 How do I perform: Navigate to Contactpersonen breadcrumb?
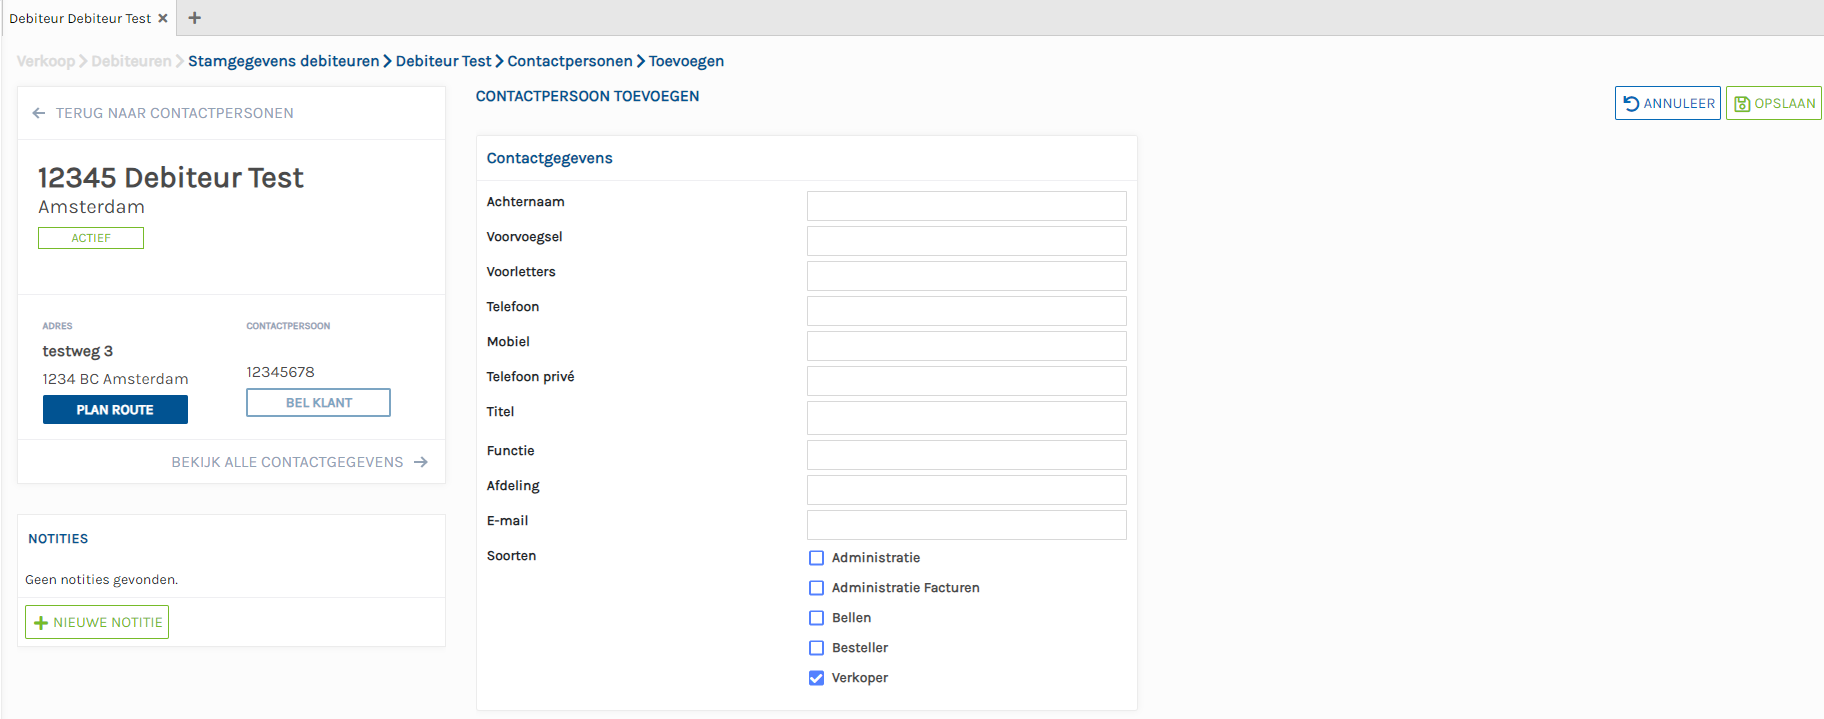click(x=569, y=61)
